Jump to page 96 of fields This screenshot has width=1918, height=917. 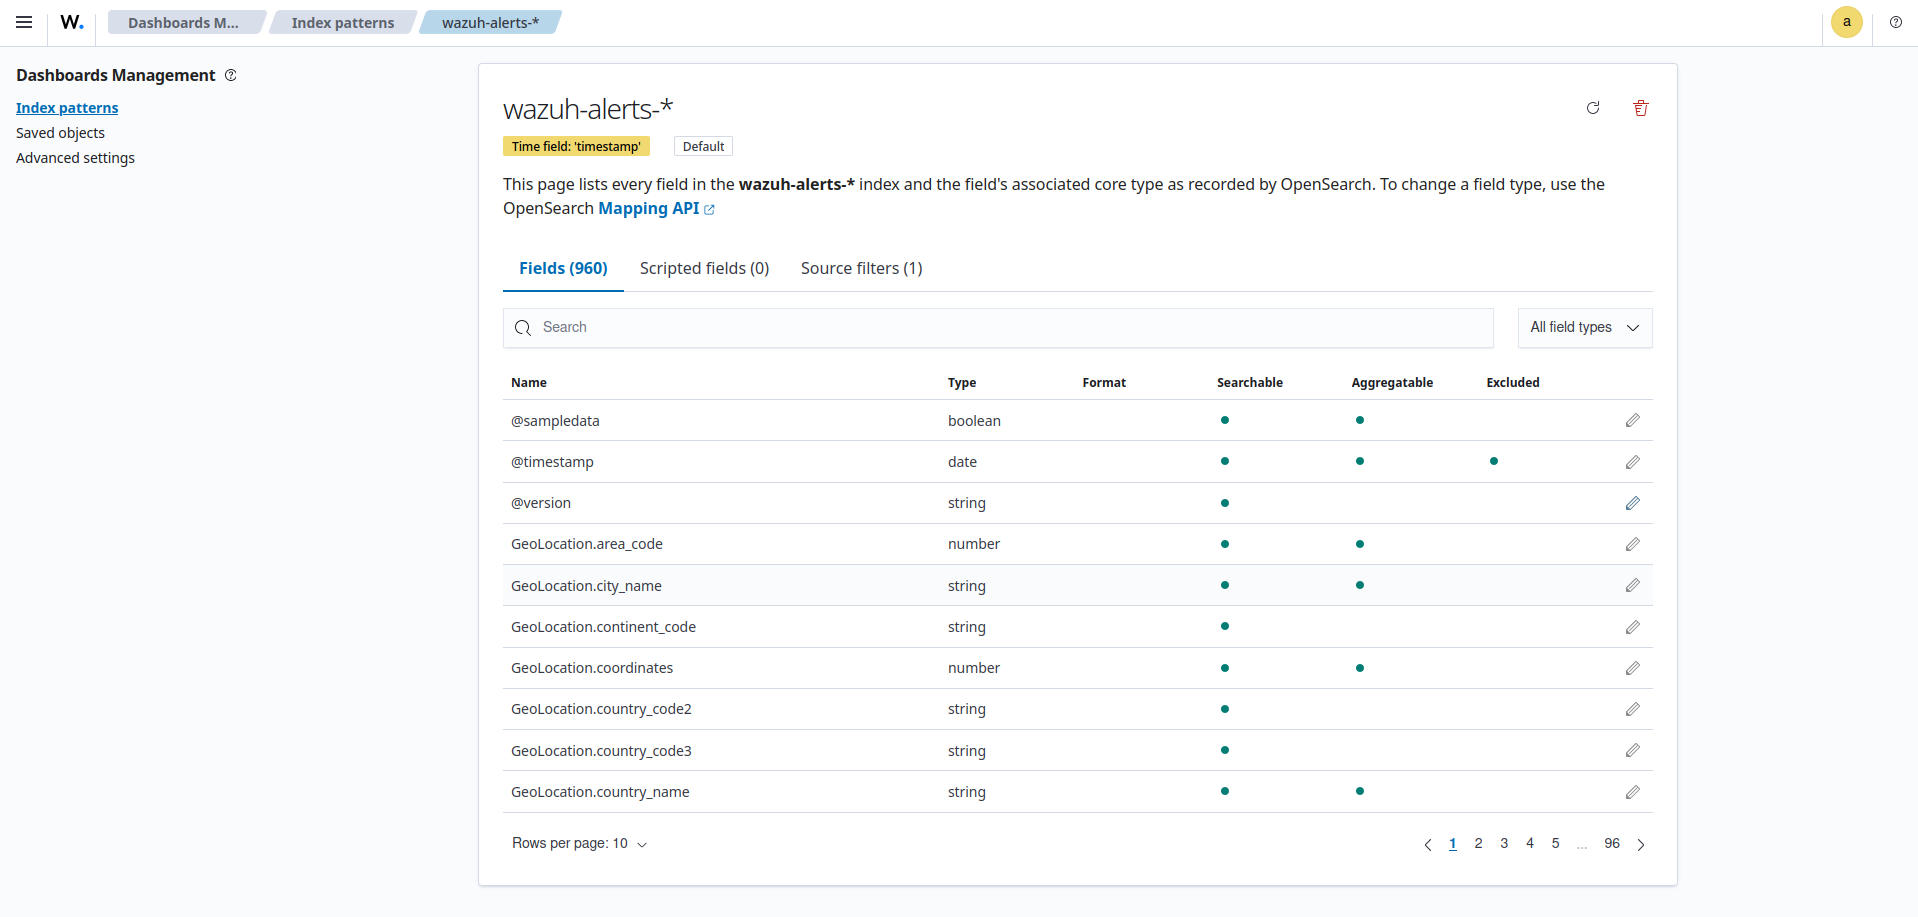[x=1611, y=844]
